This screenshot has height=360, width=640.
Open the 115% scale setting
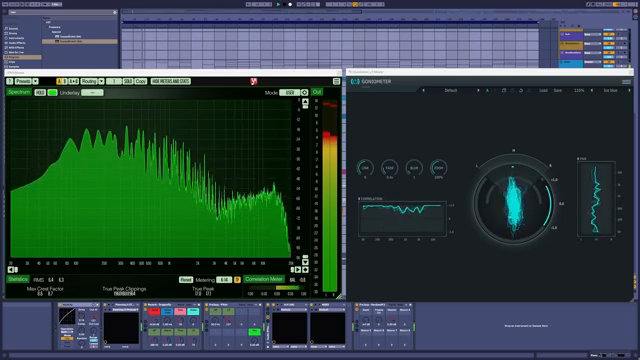pyautogui.click(x=579, y=90)
